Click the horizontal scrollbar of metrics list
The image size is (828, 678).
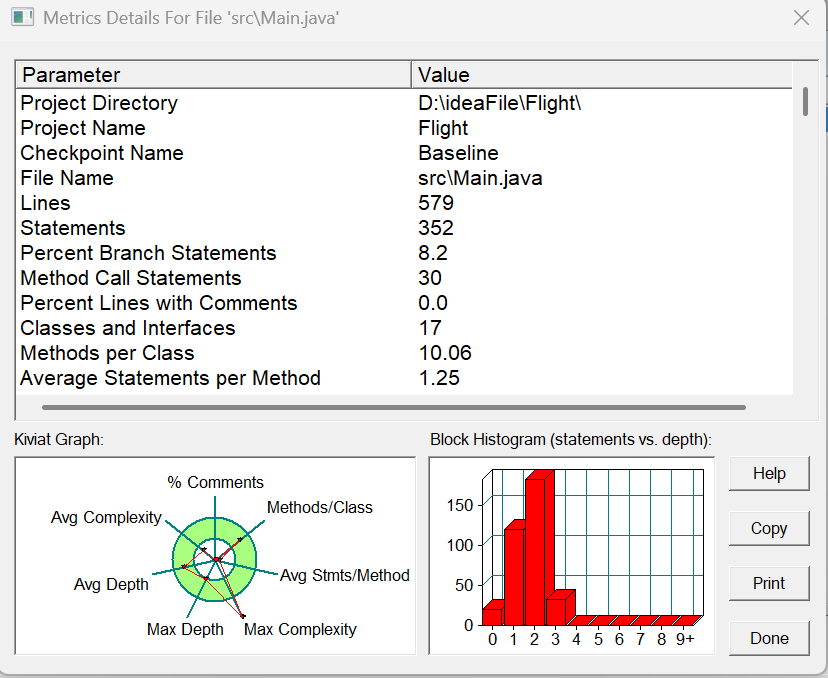[394, 408]
